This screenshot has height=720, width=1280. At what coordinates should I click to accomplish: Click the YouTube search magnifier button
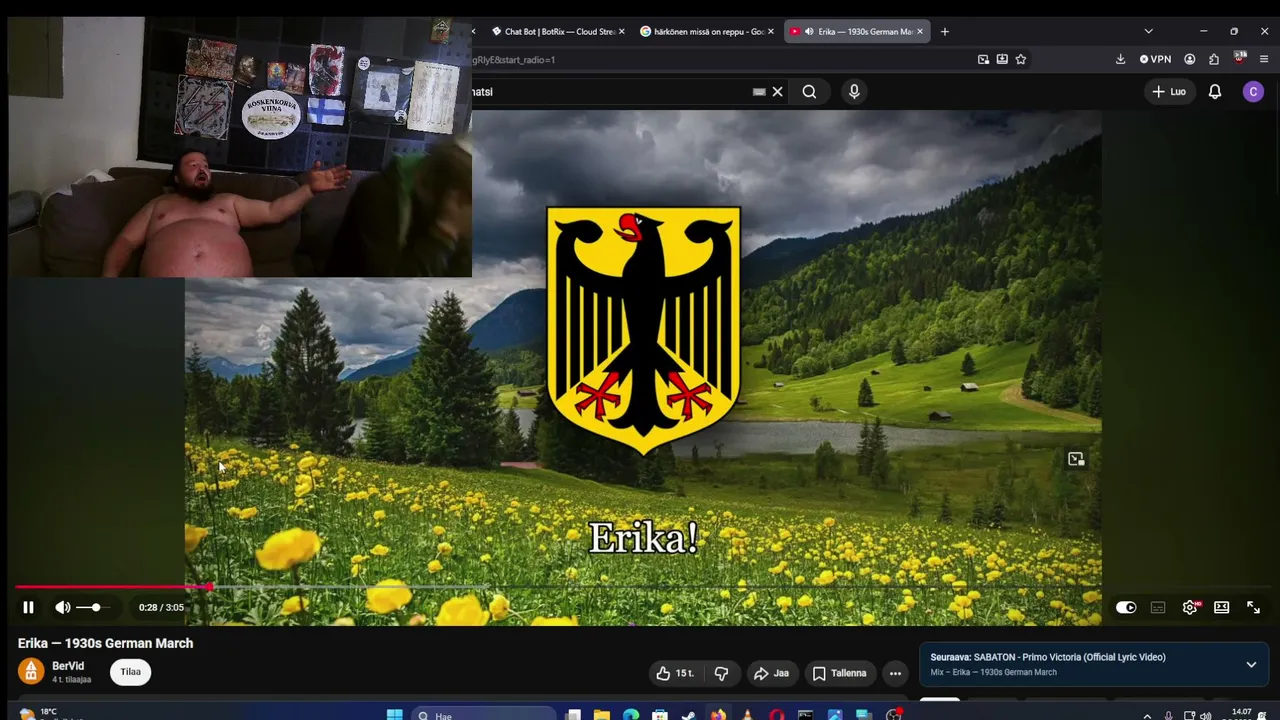point(809,92)
